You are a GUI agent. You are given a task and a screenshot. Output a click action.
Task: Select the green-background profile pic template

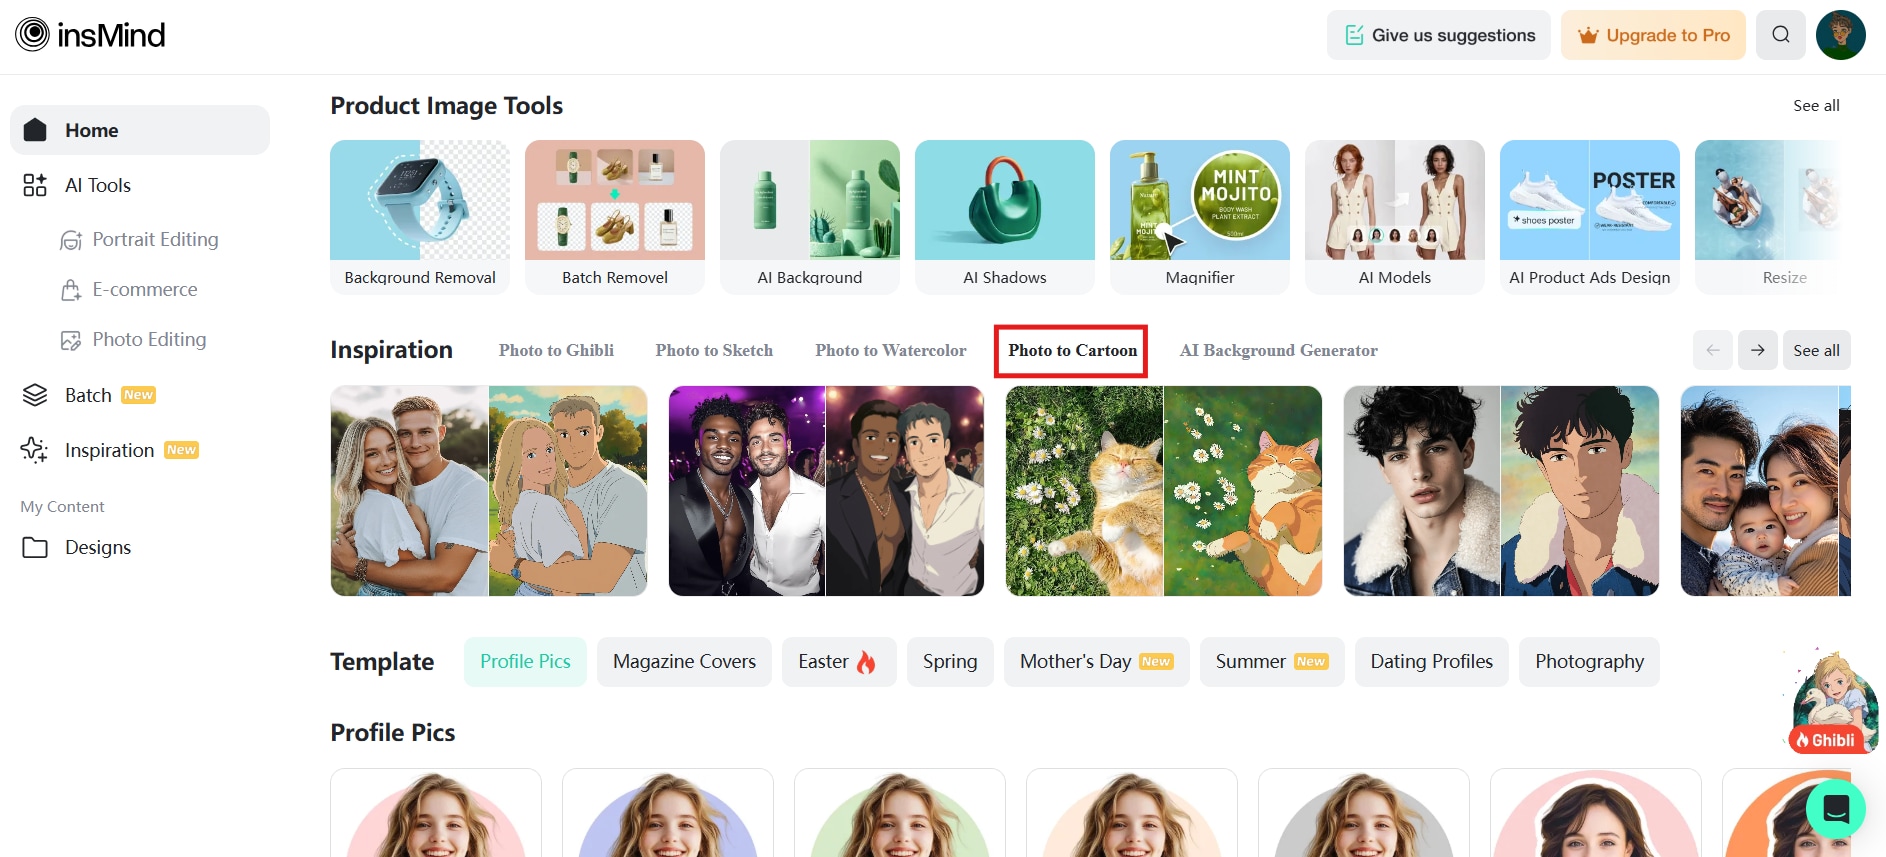click(900, 813)
